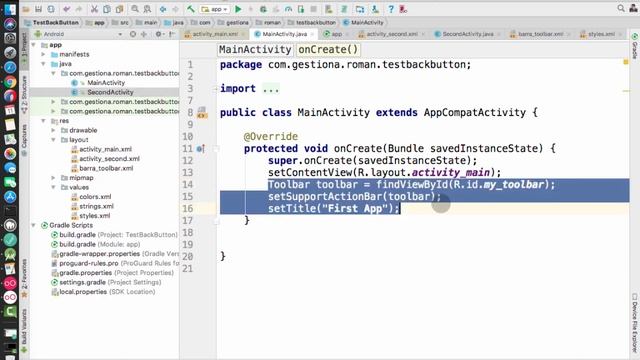Switch to the MainActivity.java tab
Image resolution: width=640 pixels, height=360 pixels.
[284, 34]
